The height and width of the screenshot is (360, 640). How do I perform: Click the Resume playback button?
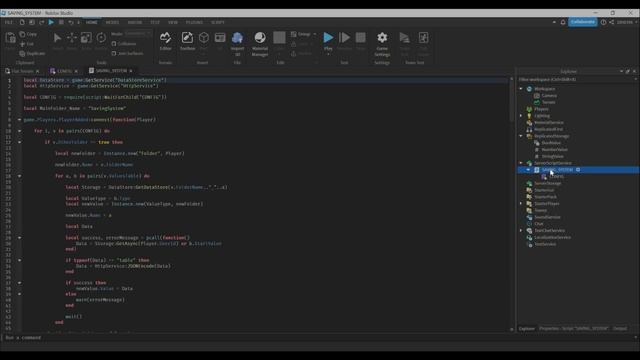pyautogui.click(x=344, y=38)
